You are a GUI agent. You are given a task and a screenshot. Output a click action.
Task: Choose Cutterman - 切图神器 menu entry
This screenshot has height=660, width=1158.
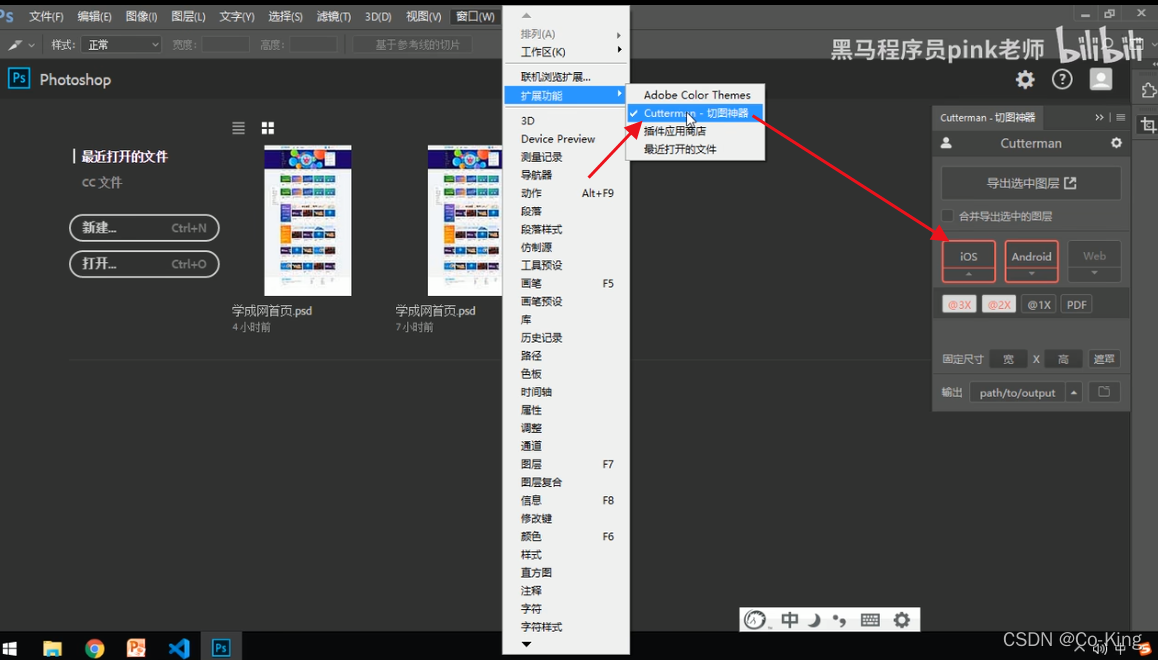coord(695,113)
